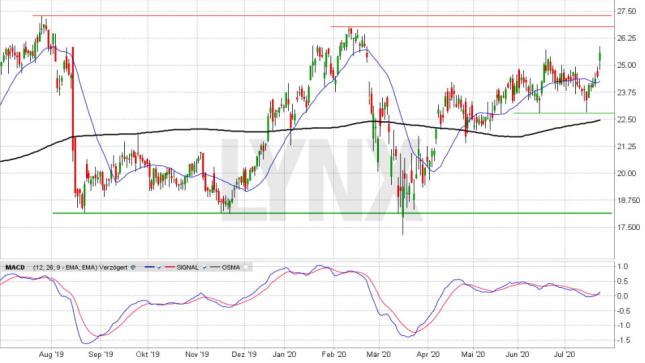Screen dimensions: 645x363
Task: Click the Okt '19 date label
Action: tap(147, 354)
